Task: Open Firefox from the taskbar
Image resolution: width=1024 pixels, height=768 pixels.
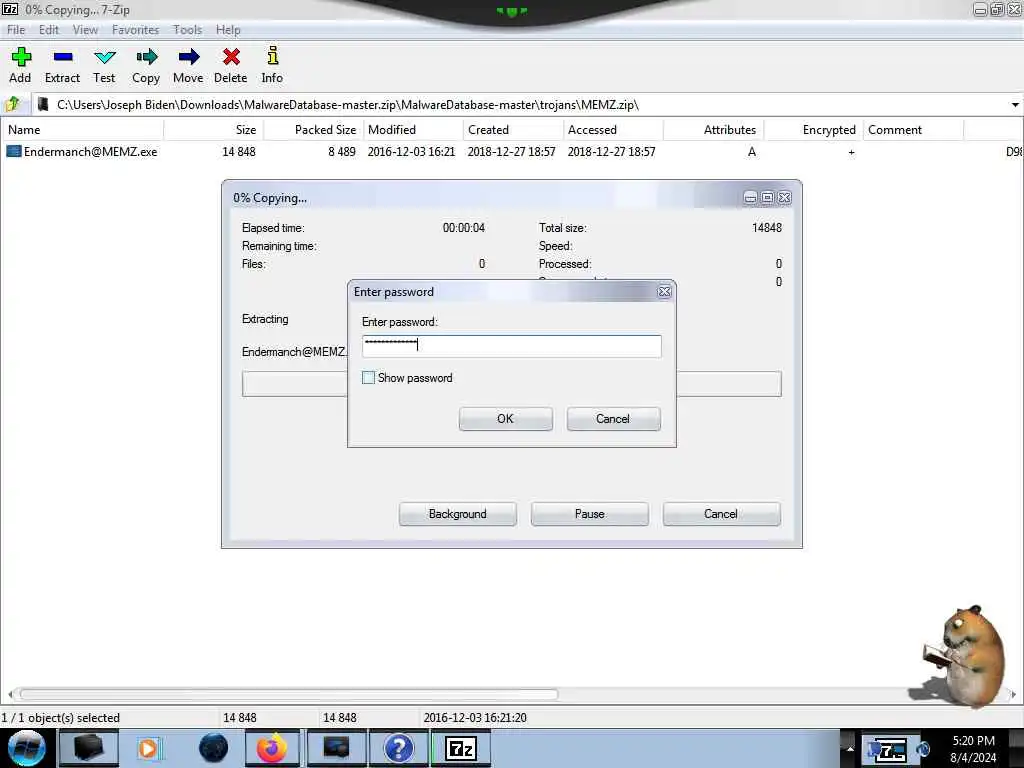Action: (x=272, y=748)
